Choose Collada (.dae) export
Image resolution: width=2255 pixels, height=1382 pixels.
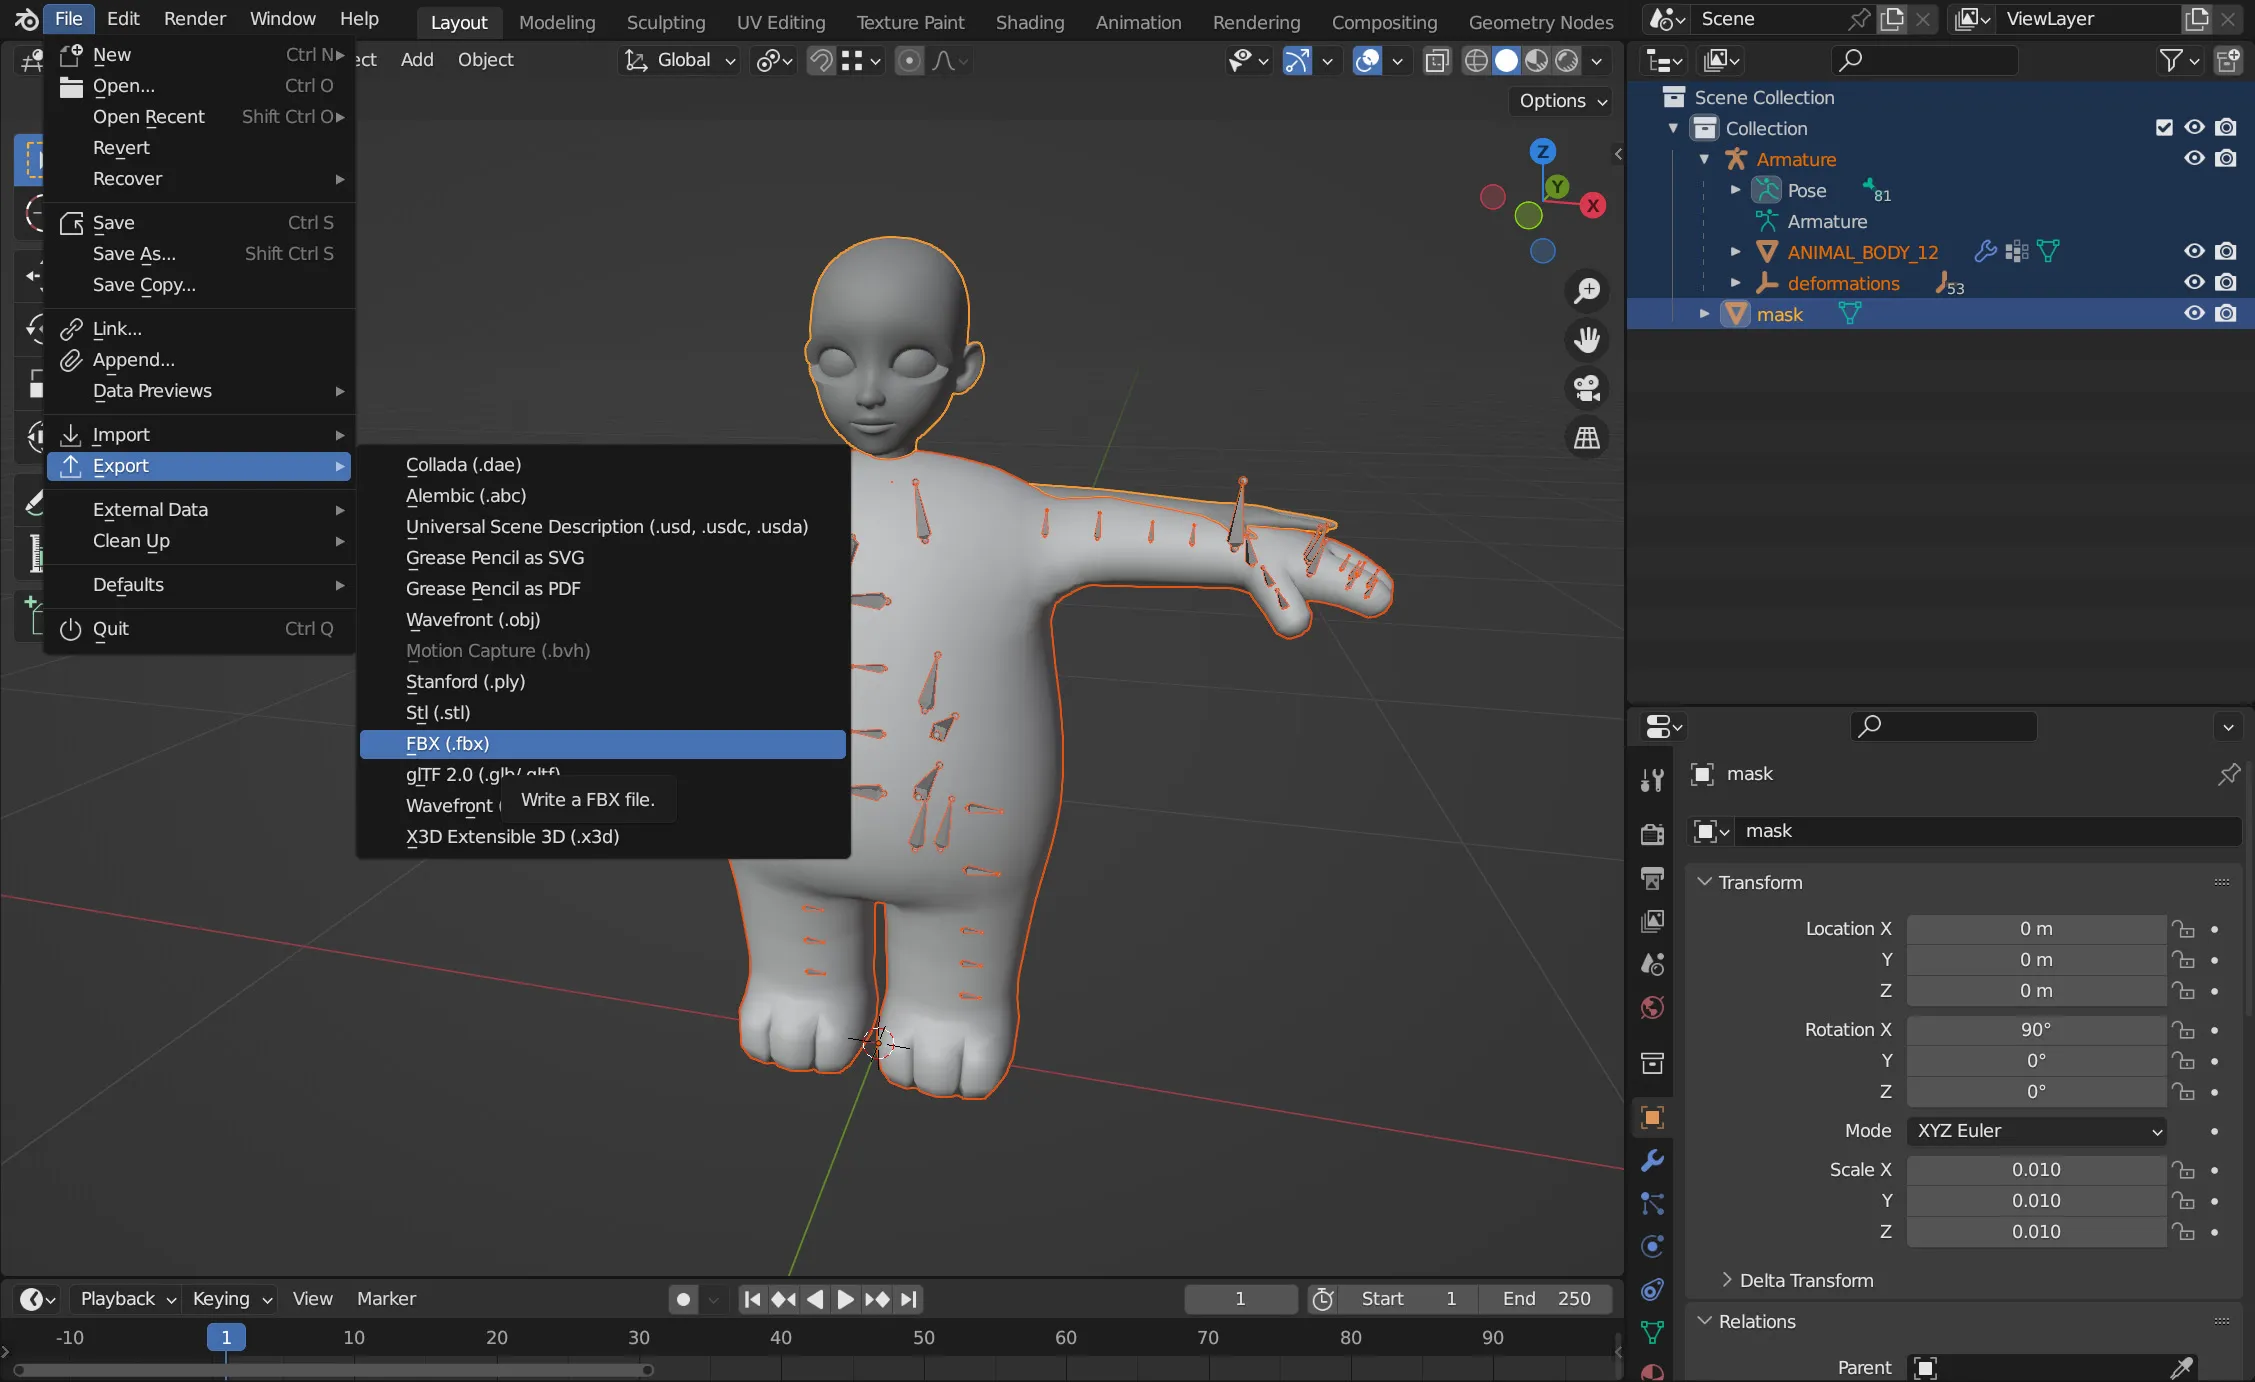[x=603, y=465]
